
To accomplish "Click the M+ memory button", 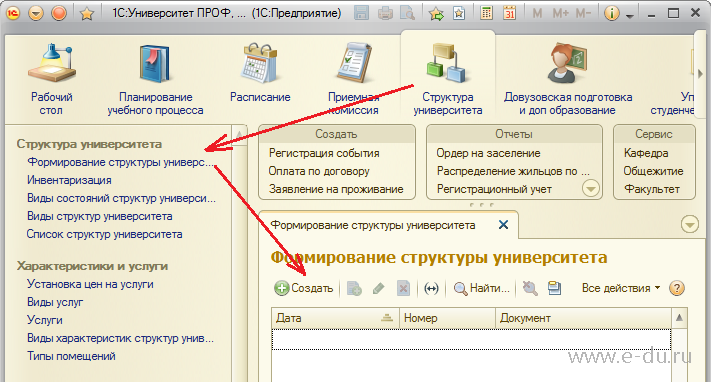I will pyautogui.click(x=560, y=14).
